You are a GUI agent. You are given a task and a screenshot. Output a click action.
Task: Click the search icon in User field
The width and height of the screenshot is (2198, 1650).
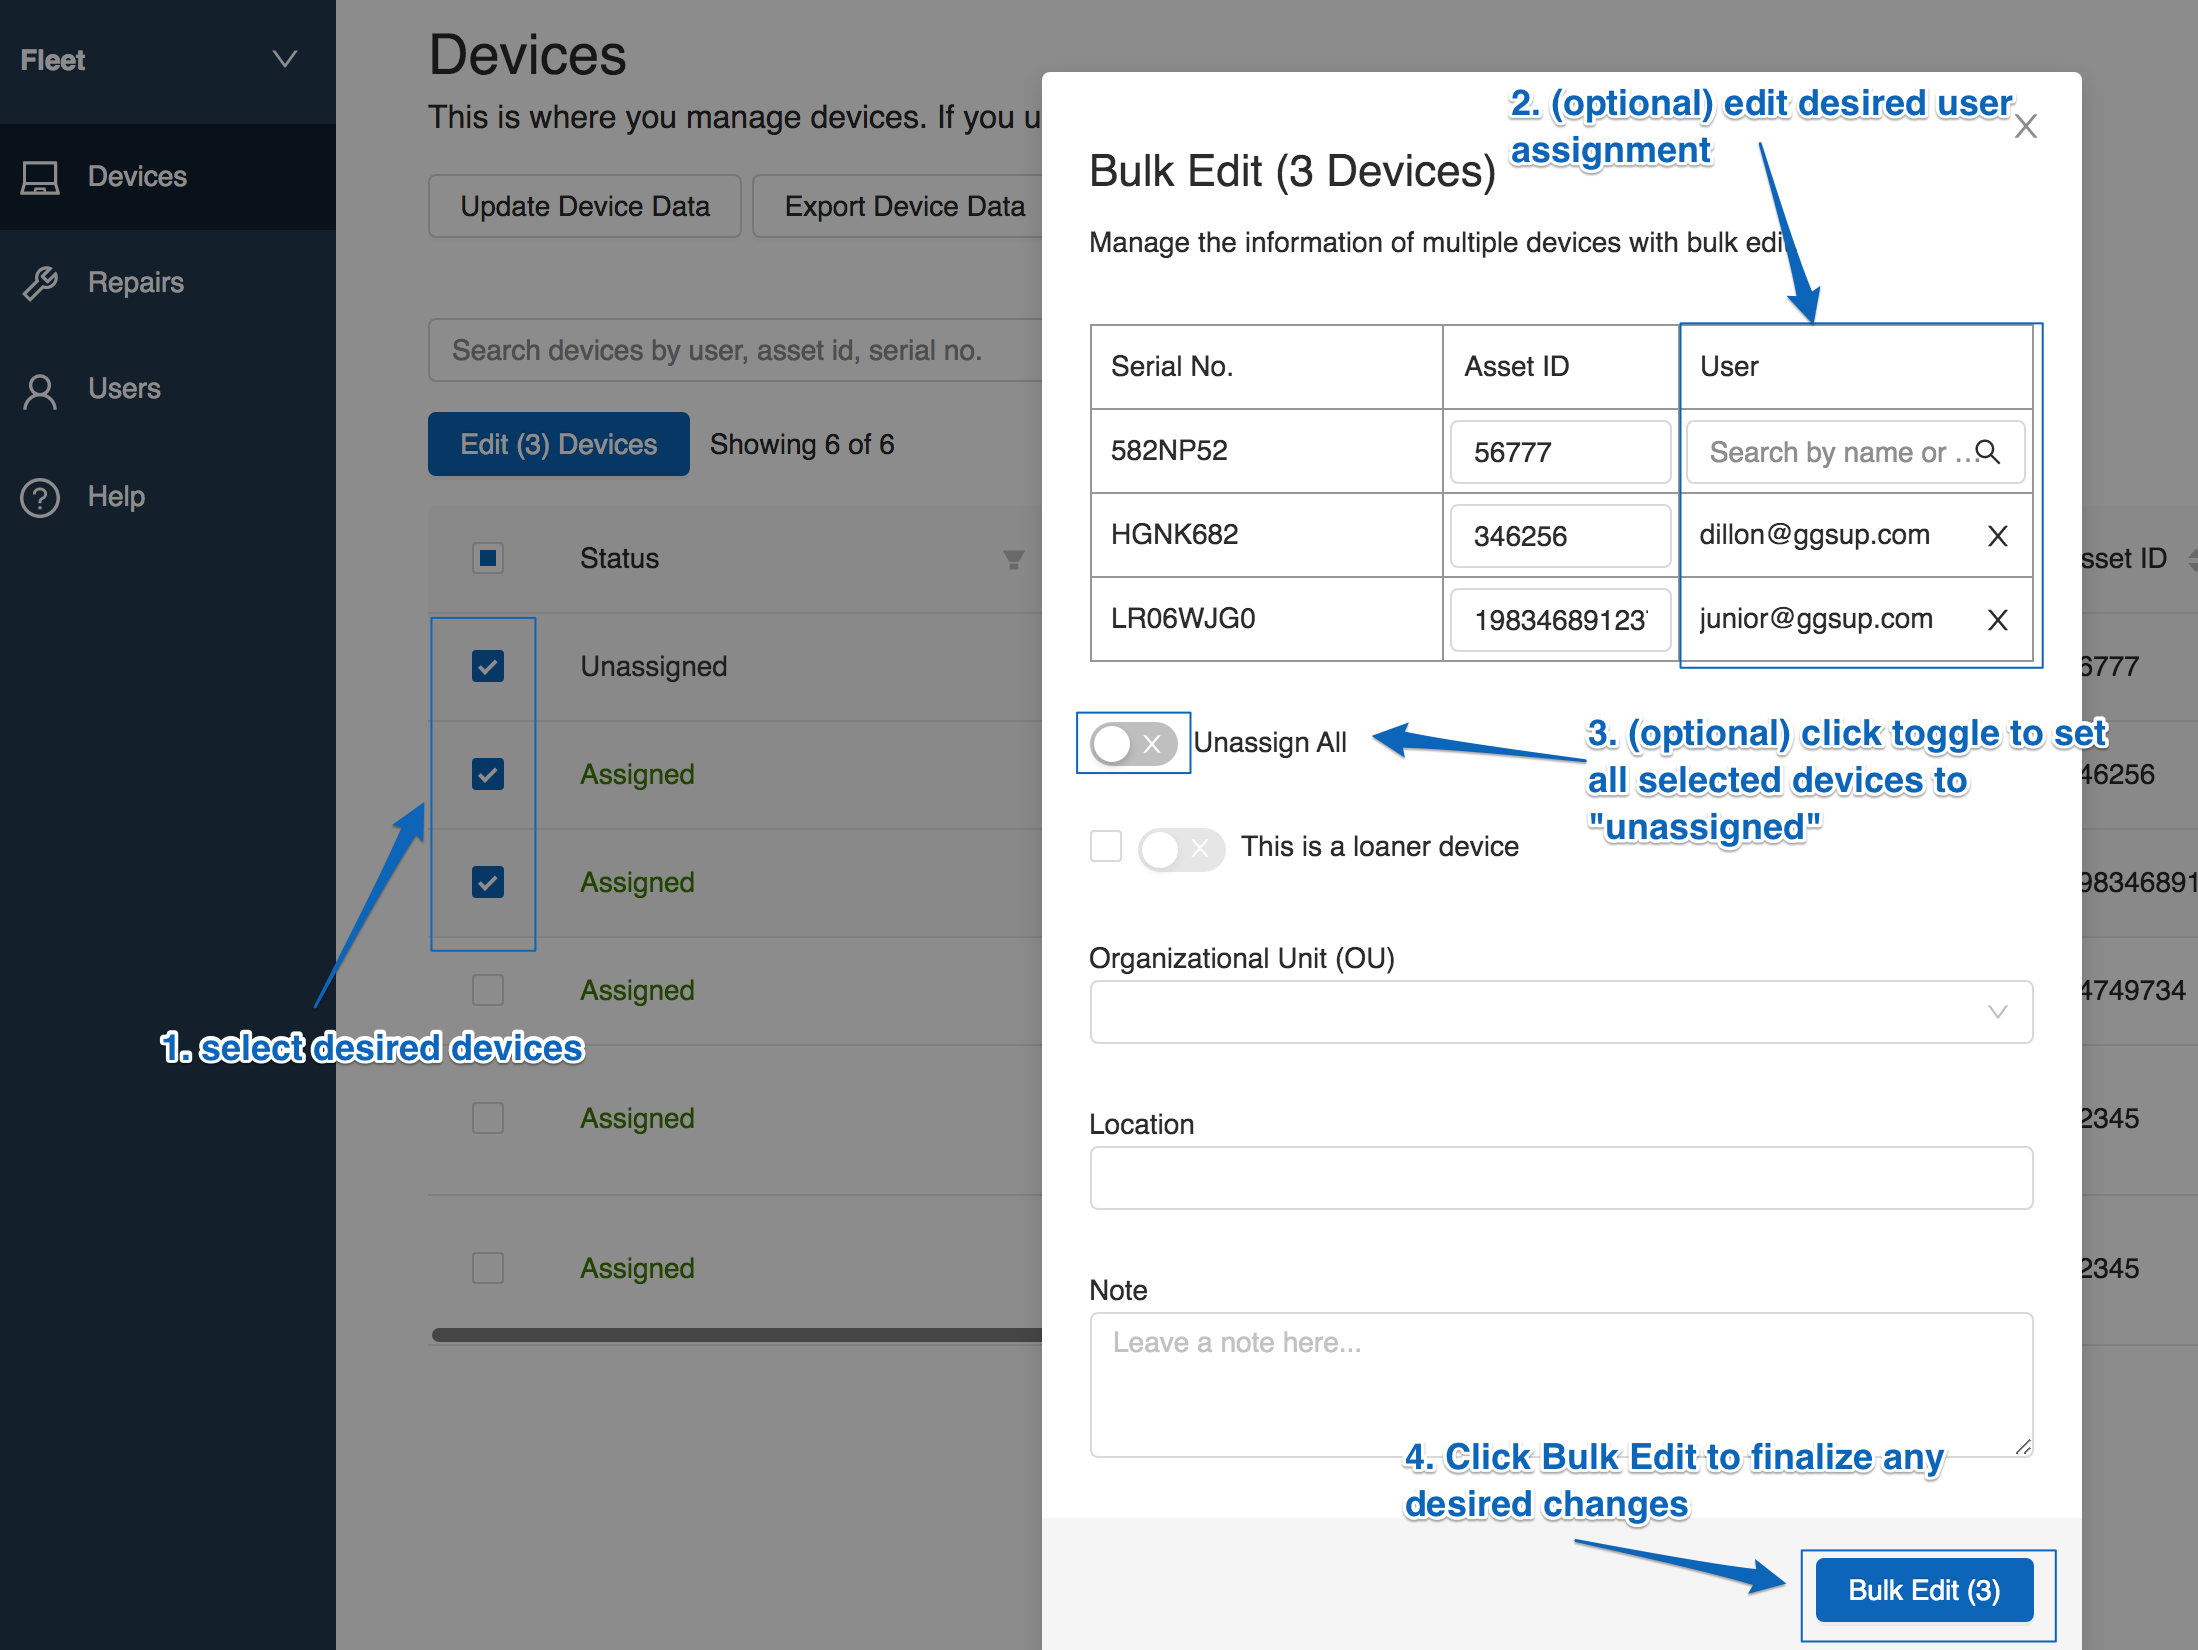click(x=1992, y=452)
